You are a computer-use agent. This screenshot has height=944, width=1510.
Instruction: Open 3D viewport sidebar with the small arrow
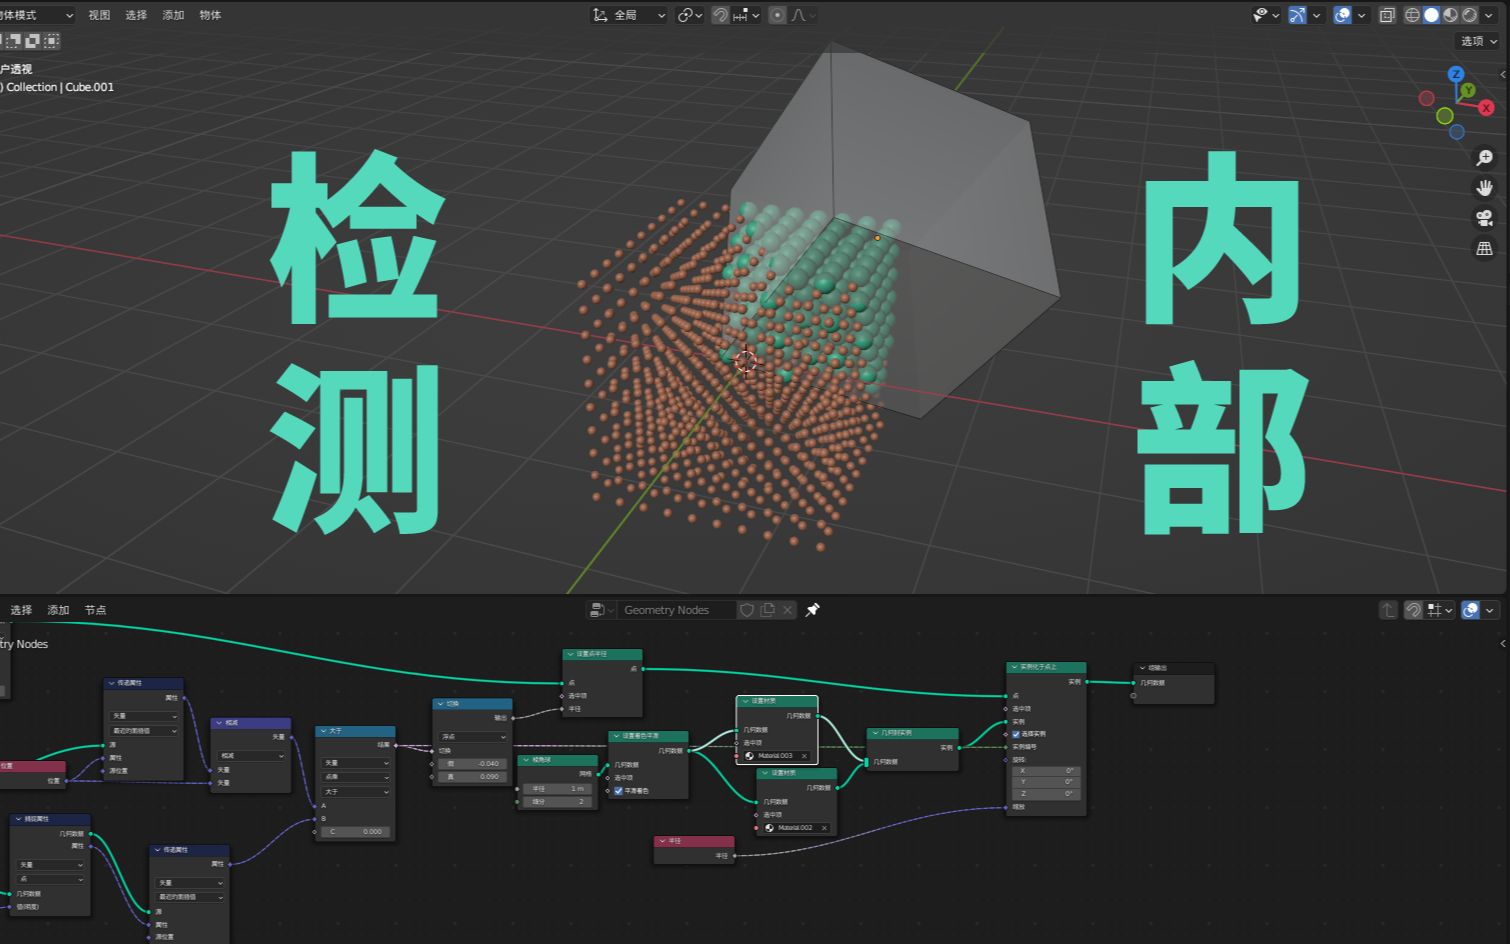1502,75
